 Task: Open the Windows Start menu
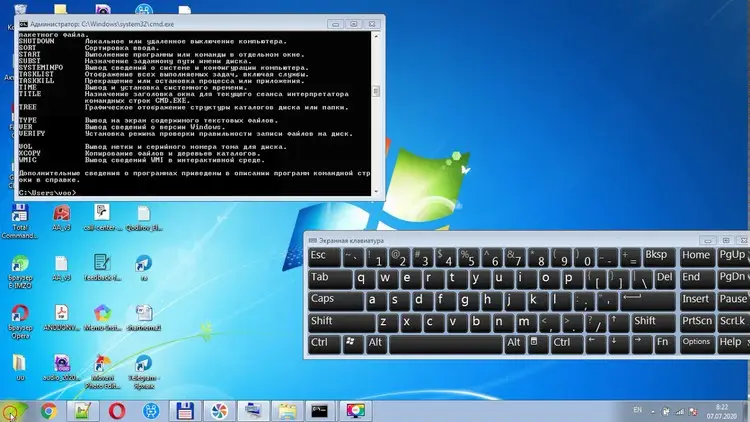coord(12,411)
